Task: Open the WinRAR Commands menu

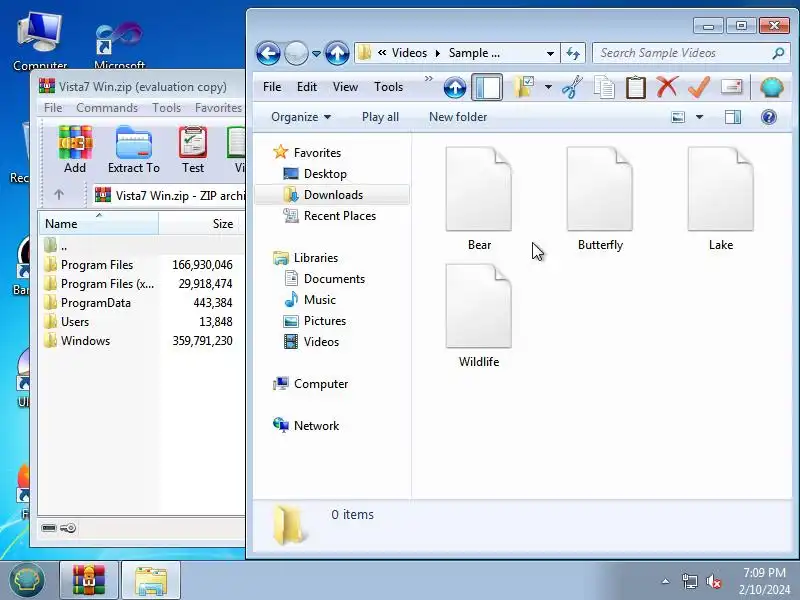Action: [107, 108]
